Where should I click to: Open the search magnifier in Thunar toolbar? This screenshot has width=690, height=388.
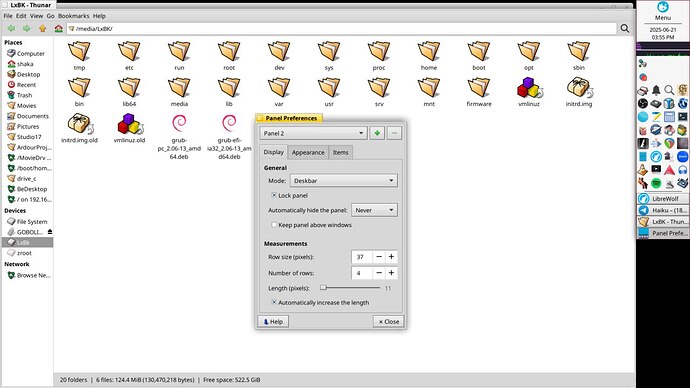tap(624, 29)
